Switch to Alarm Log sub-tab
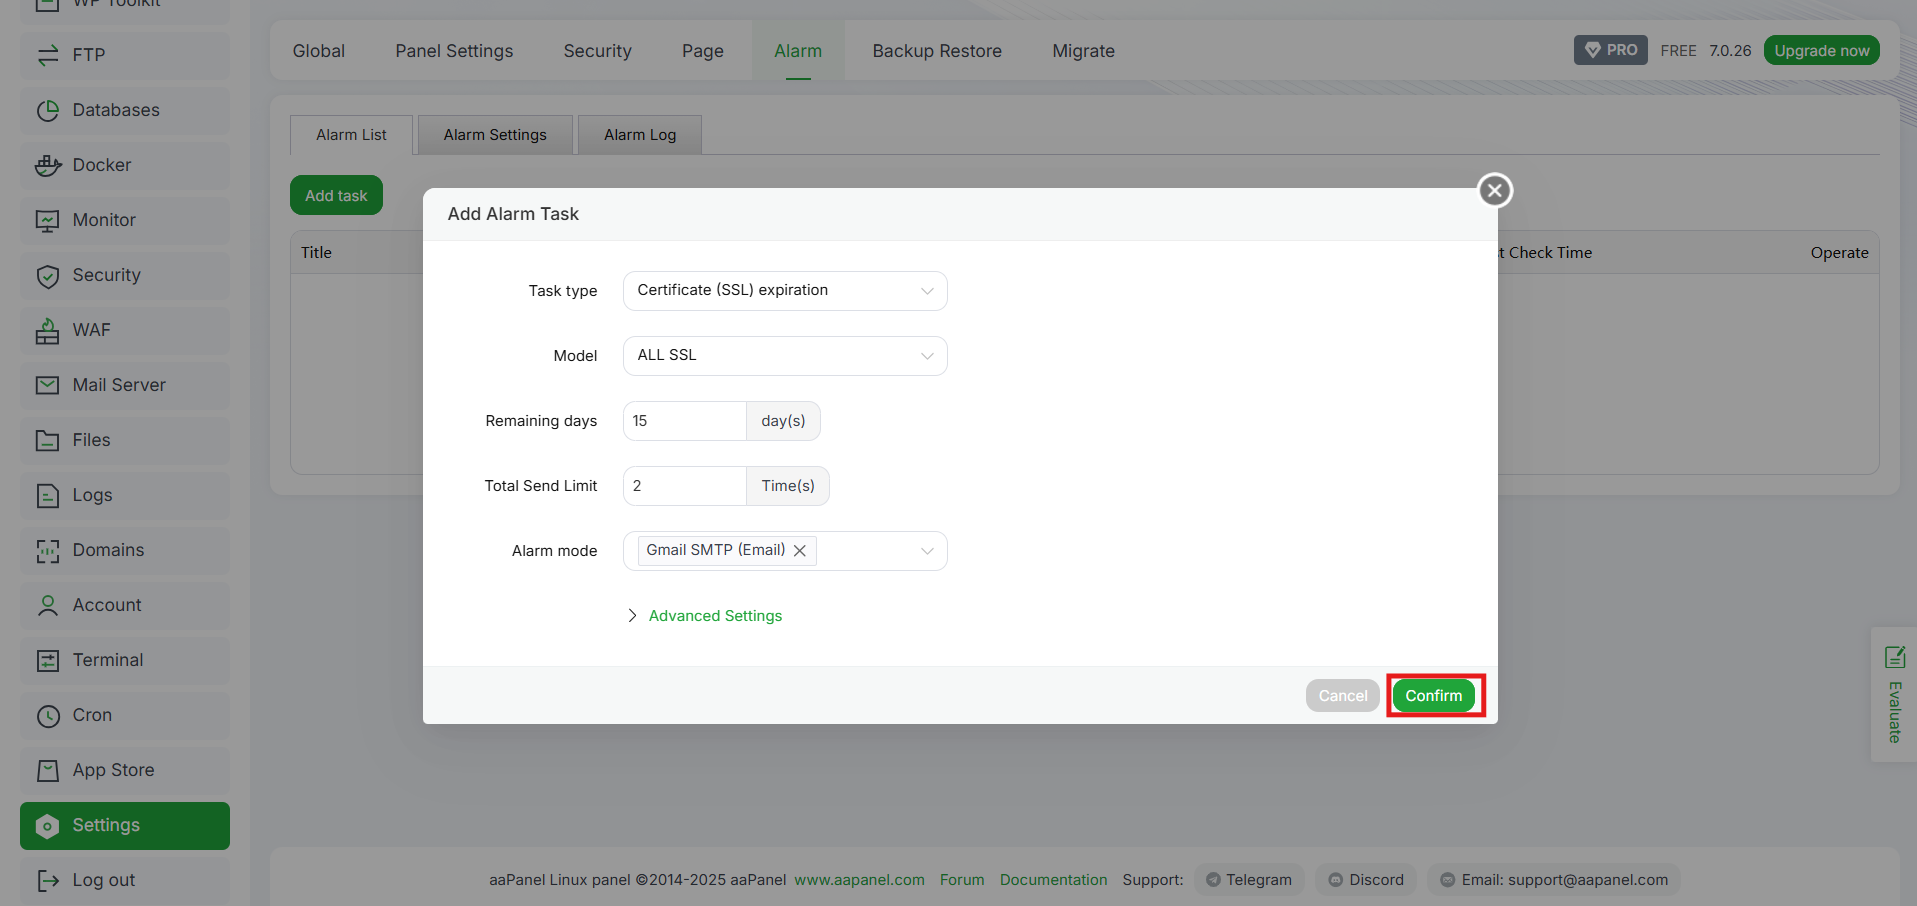This screenshot has width=1917, height=906. pyautogui.click(x=640, y=135)
